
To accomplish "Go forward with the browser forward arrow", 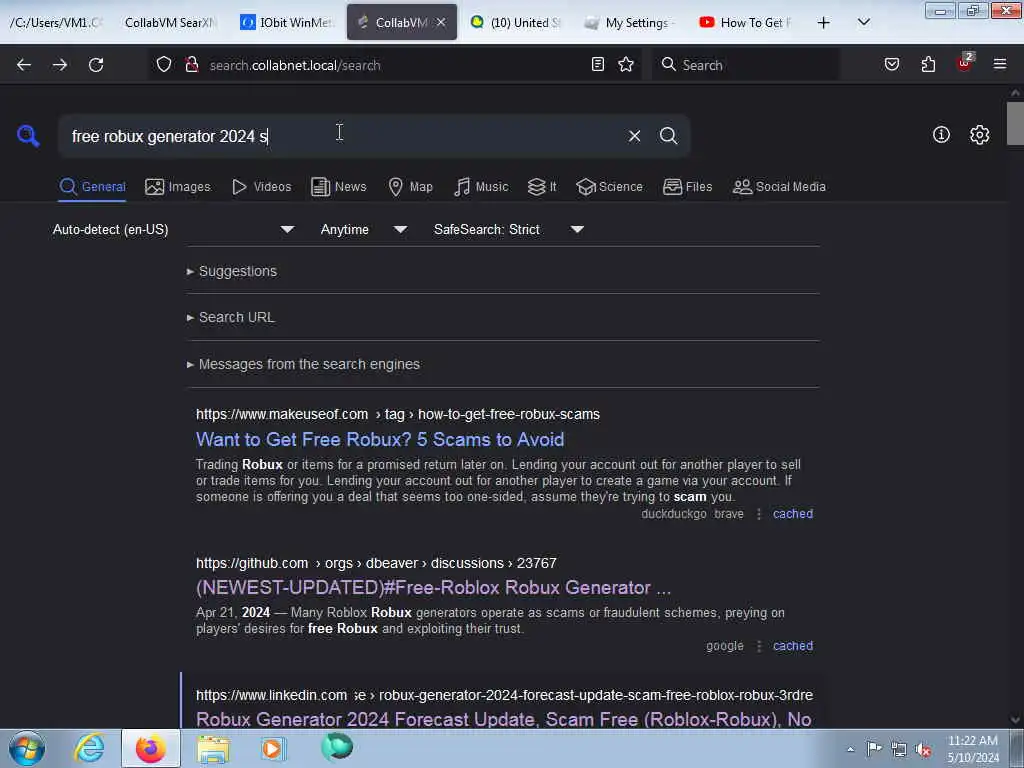I will [59, 65].
